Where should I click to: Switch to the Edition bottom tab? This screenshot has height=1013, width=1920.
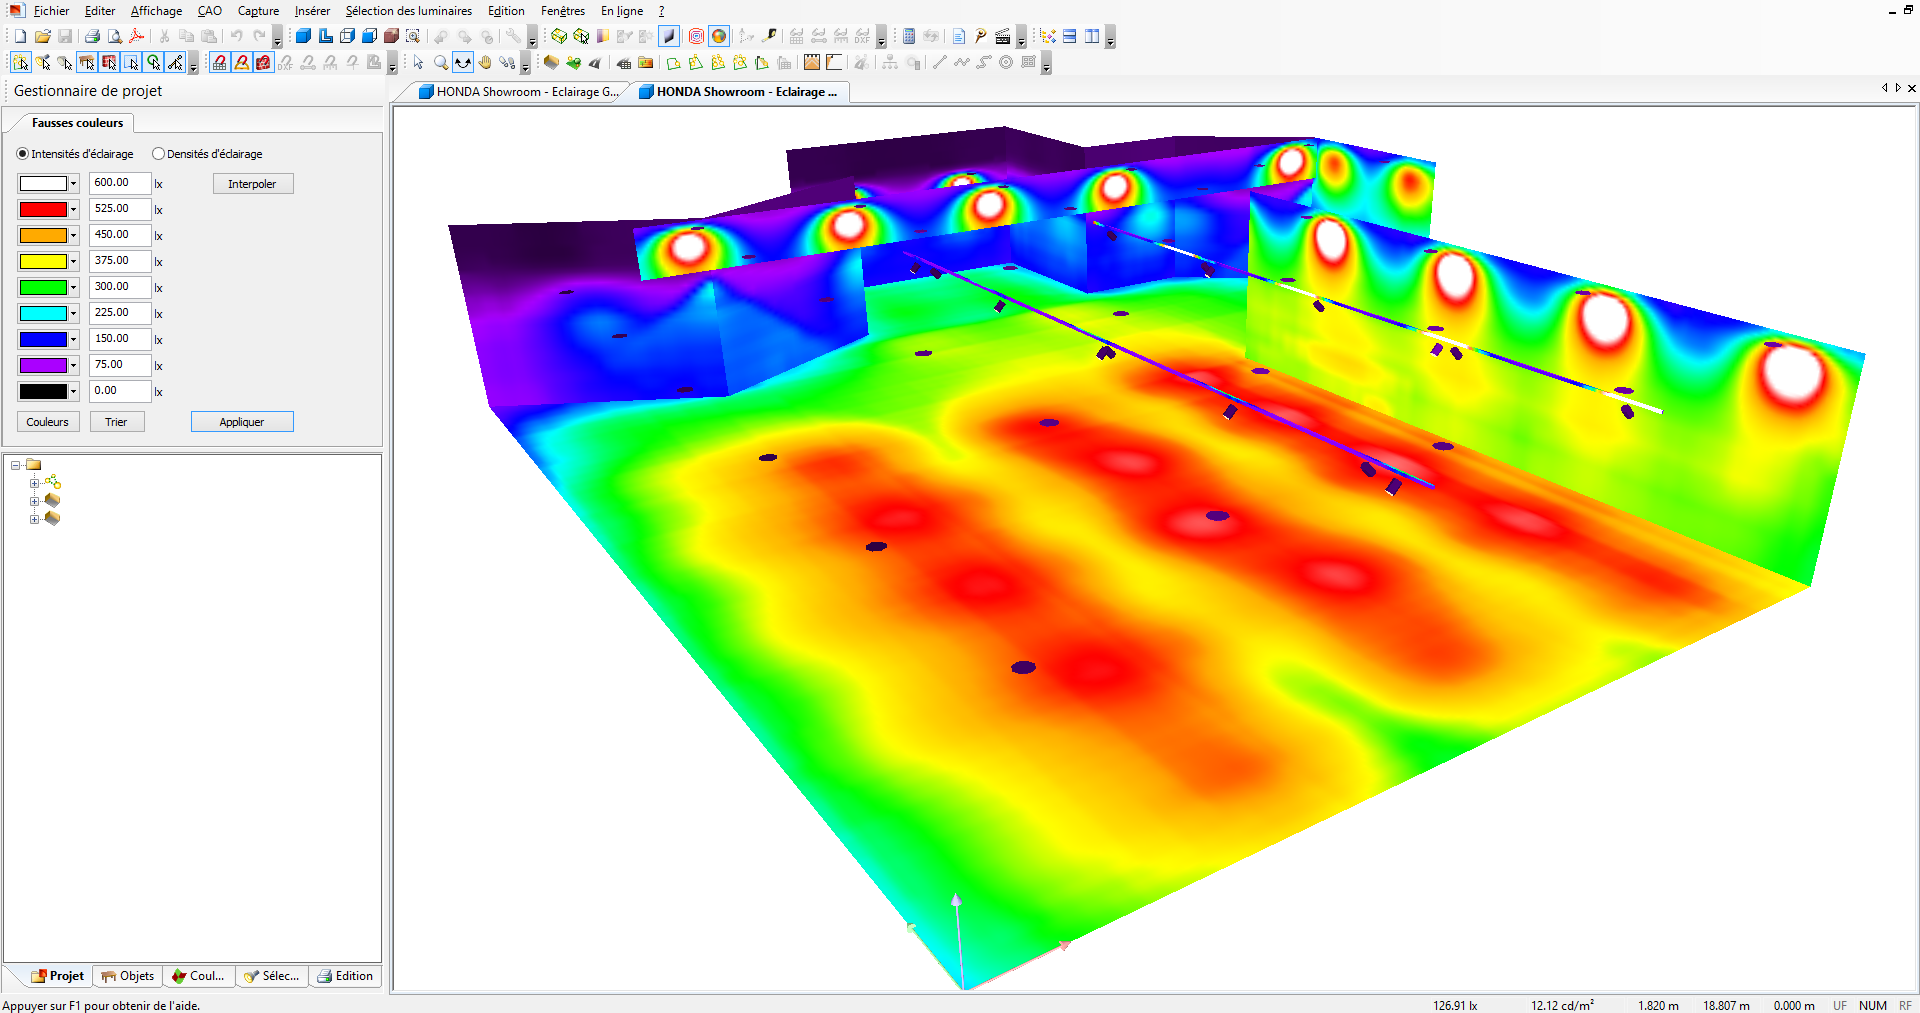345,976
